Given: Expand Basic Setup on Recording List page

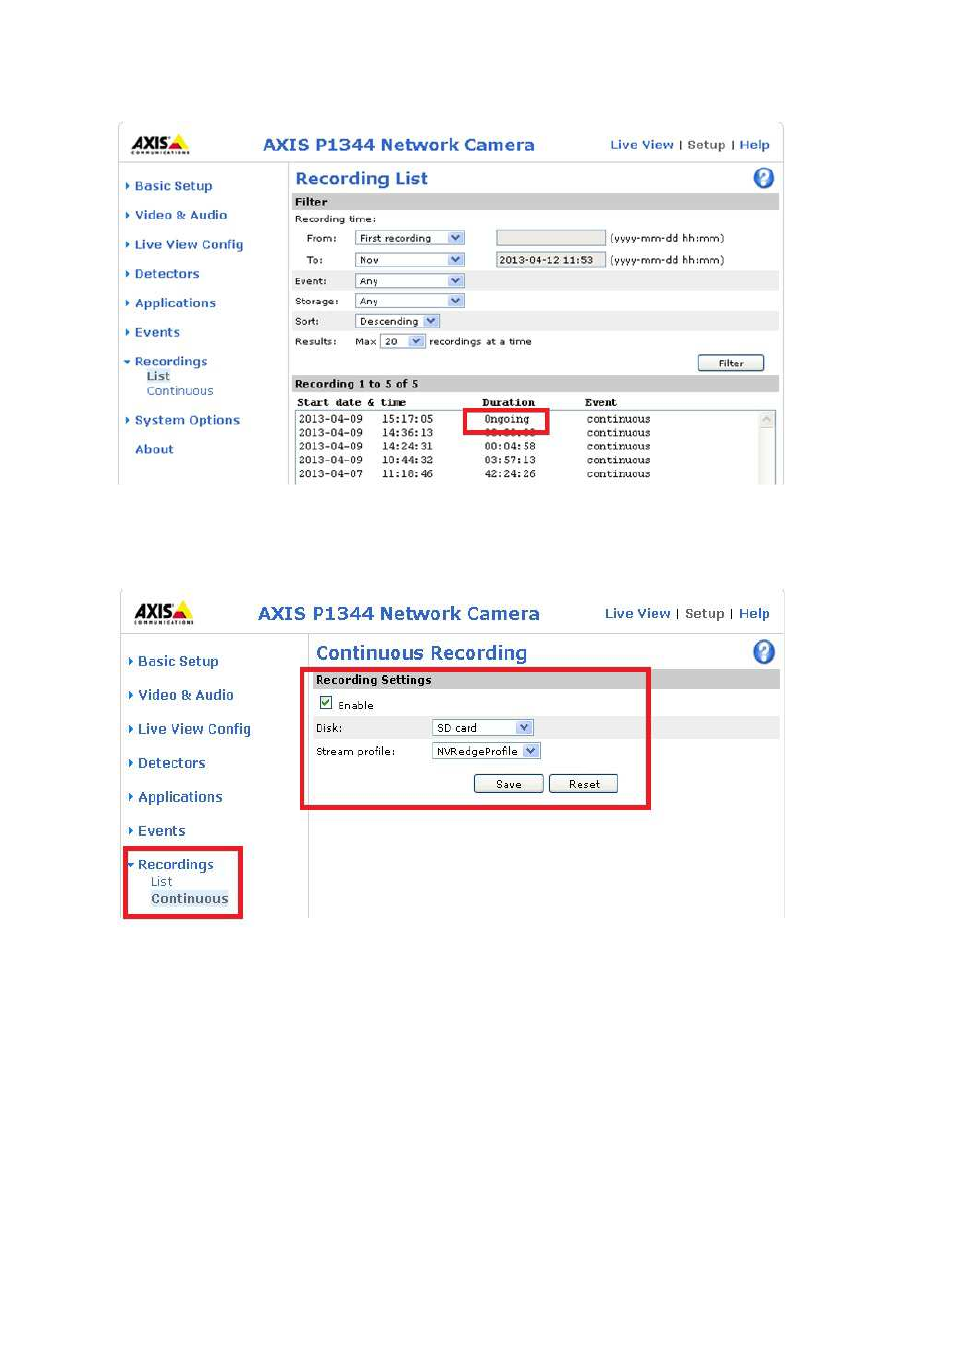Looking at the screenshot, I should tap(173, 186).
